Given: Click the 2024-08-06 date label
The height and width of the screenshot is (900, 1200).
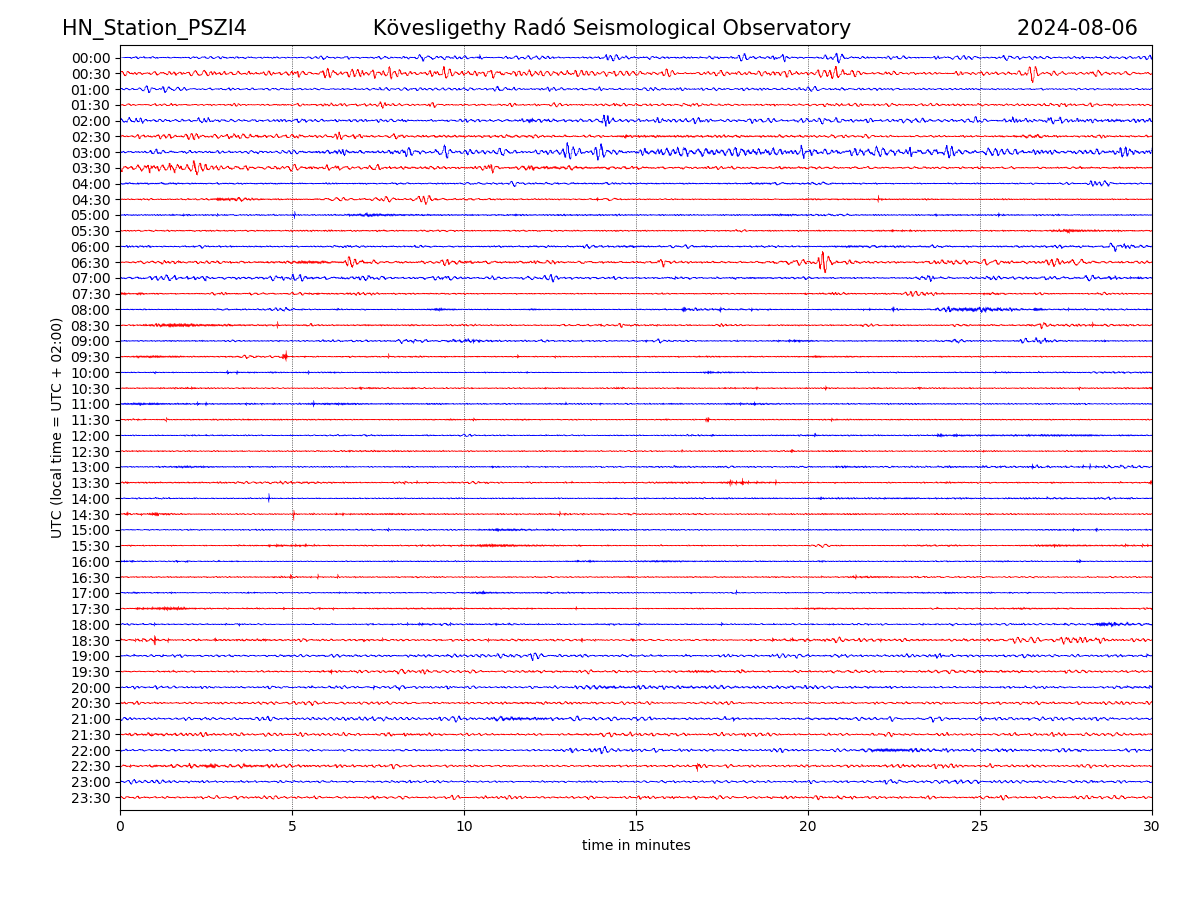Looking at the screenshot, I should point(1076,28).
